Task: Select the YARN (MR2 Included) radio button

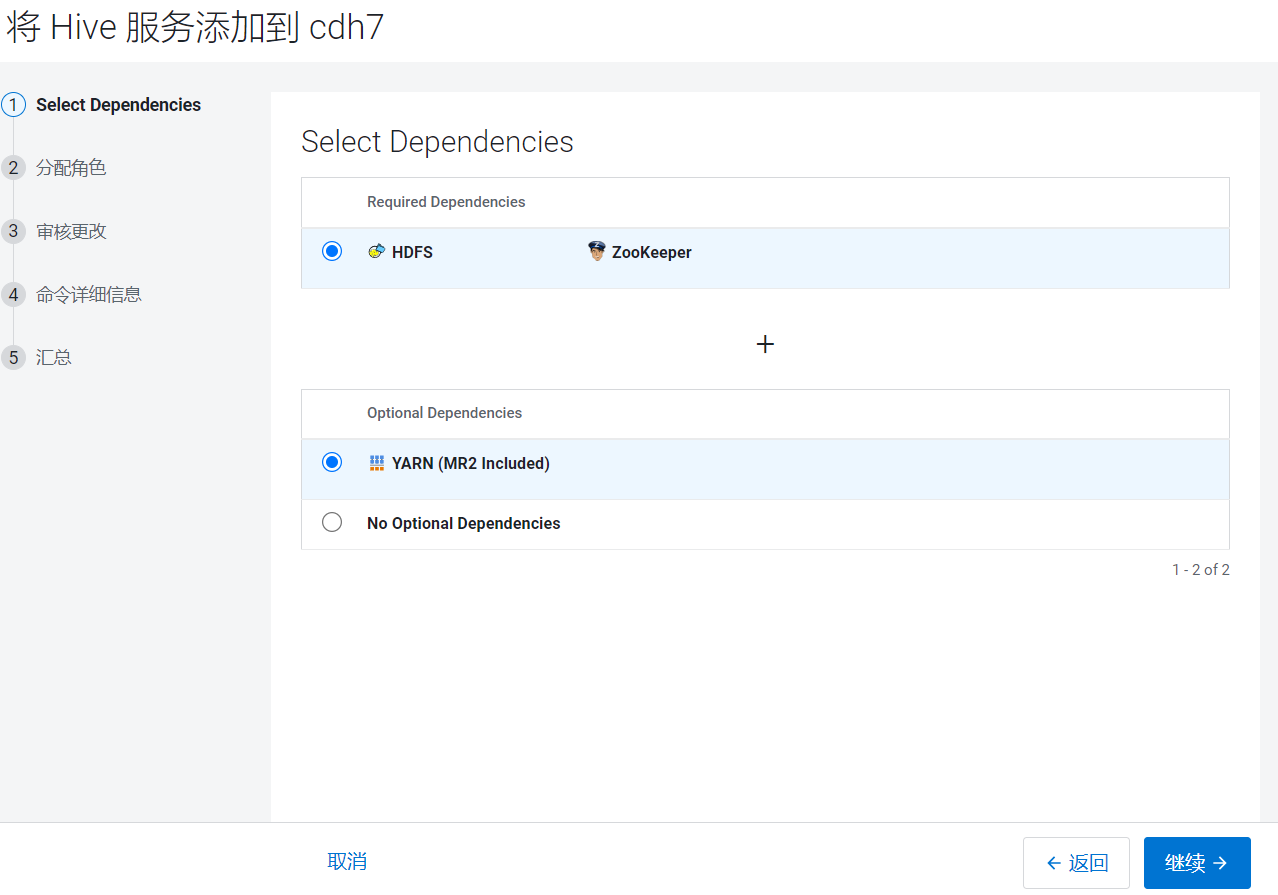Action: tap(332, 462)
